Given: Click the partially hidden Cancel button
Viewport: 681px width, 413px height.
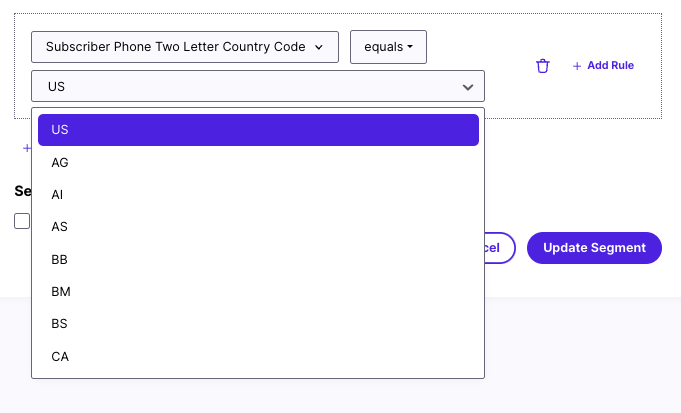Looking at the screenshot, I should (500, 248).
